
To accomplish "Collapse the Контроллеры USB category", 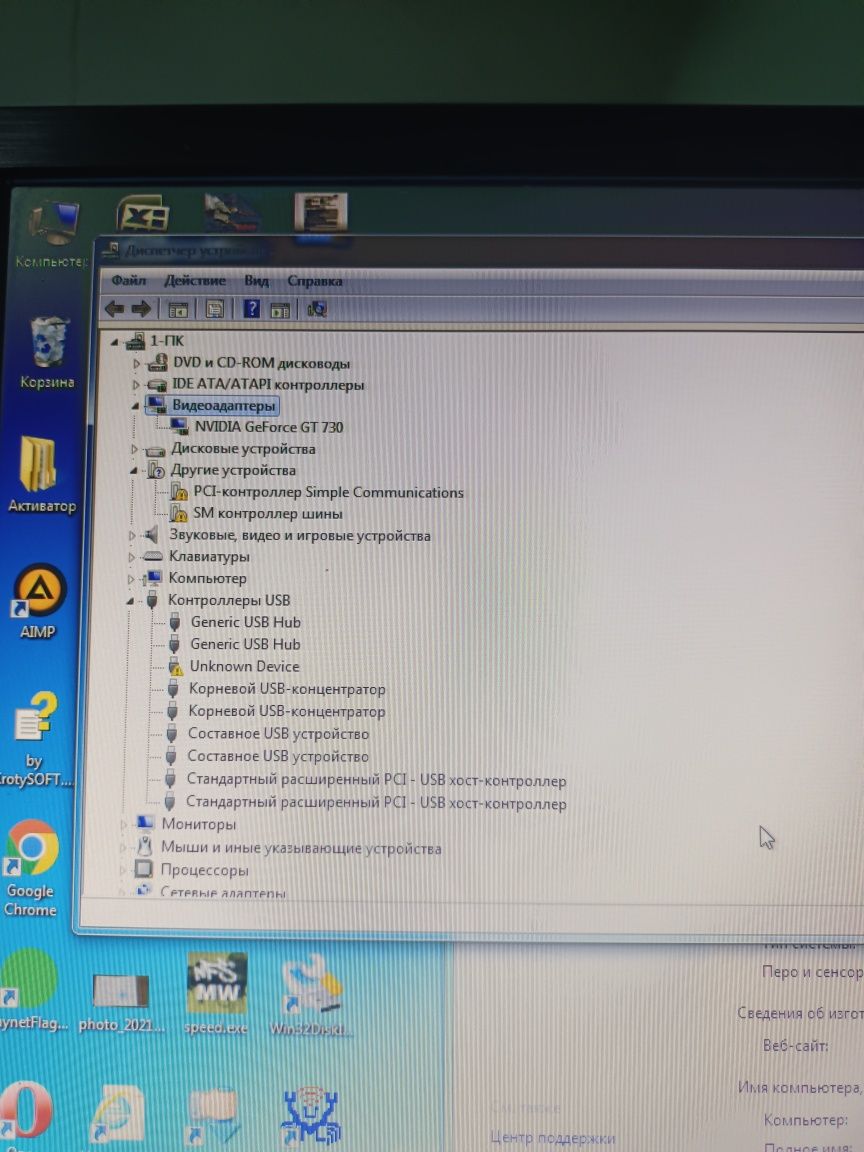I will point(130,601).
